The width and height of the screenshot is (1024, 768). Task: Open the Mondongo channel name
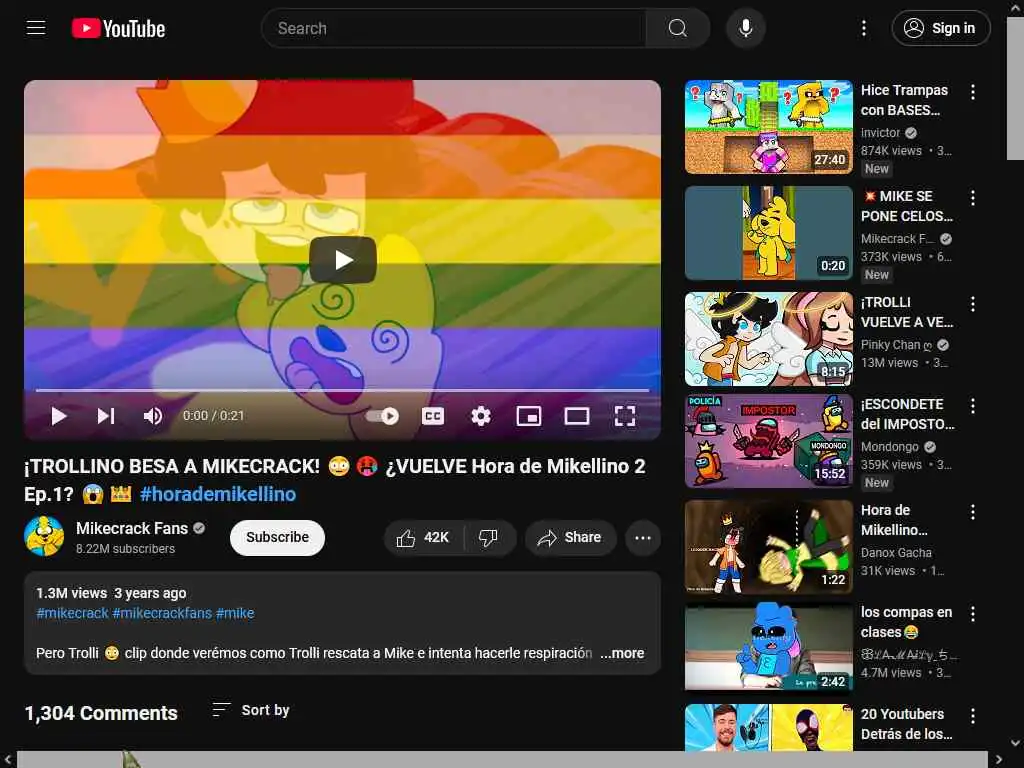click(889, 447)
